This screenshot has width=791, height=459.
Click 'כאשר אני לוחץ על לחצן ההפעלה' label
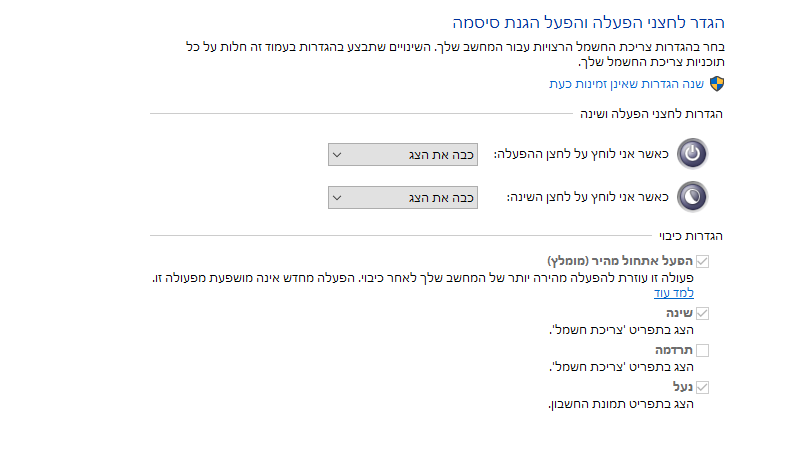tap(580, 154)
